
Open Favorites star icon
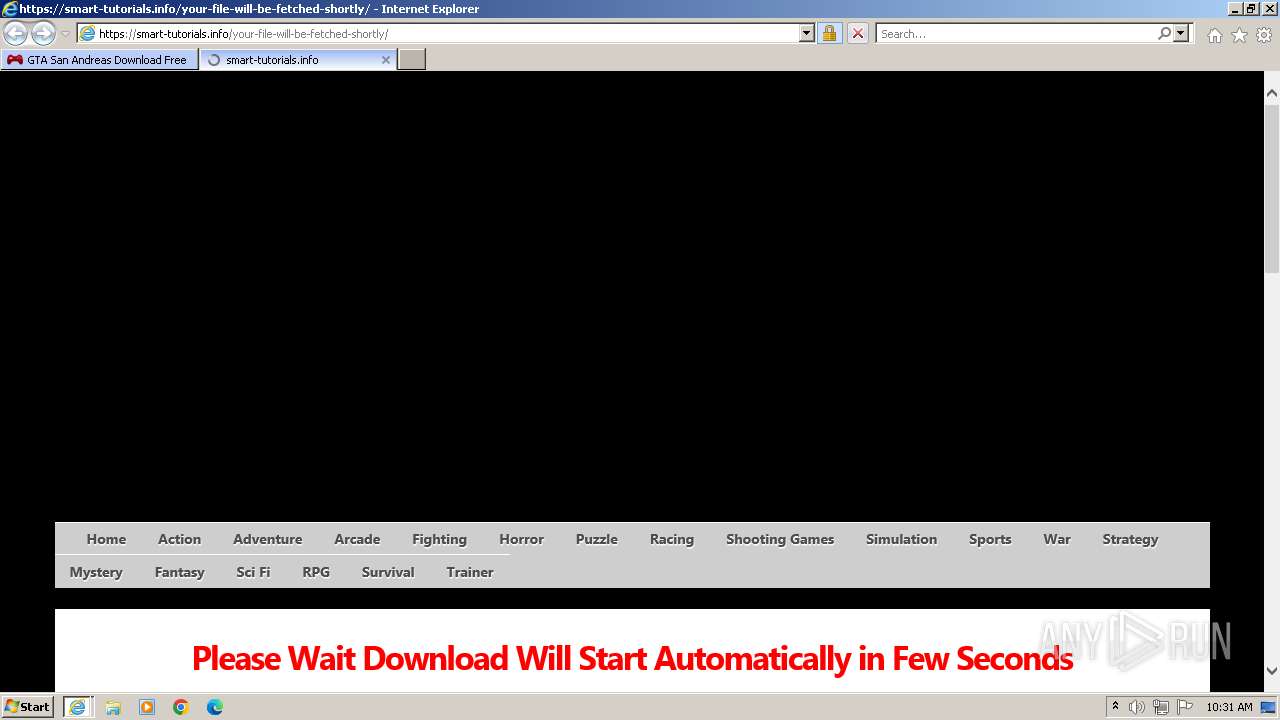click(1239, 35)
